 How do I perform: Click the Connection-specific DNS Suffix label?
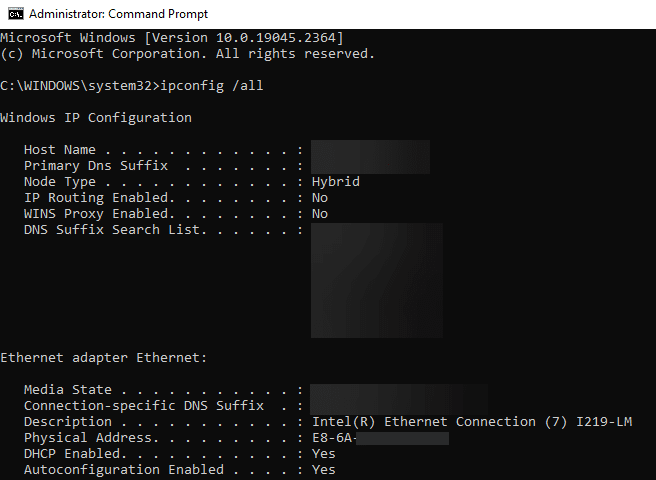coord(144,406)
